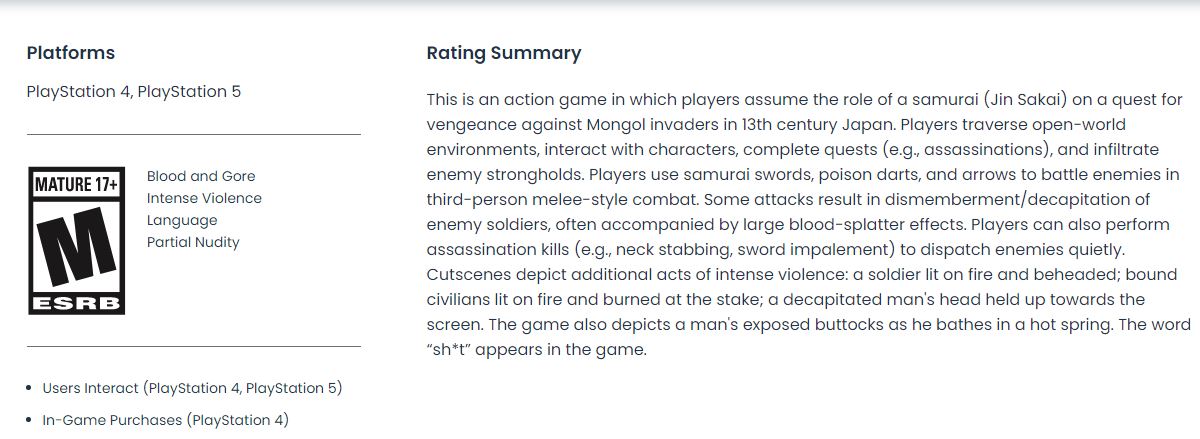Click the Users Interact list item
The image size is (1200, 439).
(x=192, y=388)
